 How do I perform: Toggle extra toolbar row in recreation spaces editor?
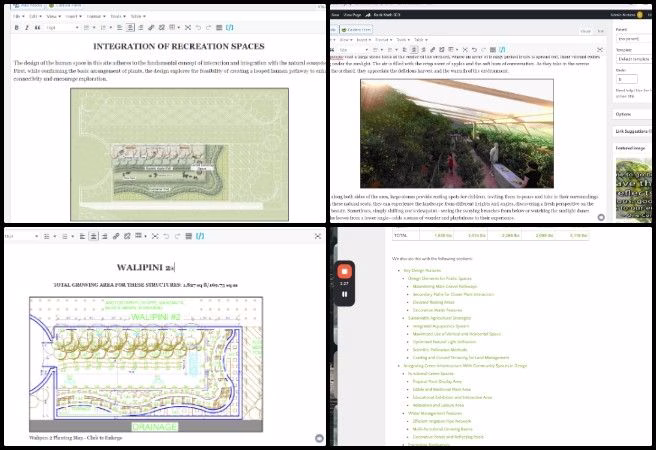(219, 28)
